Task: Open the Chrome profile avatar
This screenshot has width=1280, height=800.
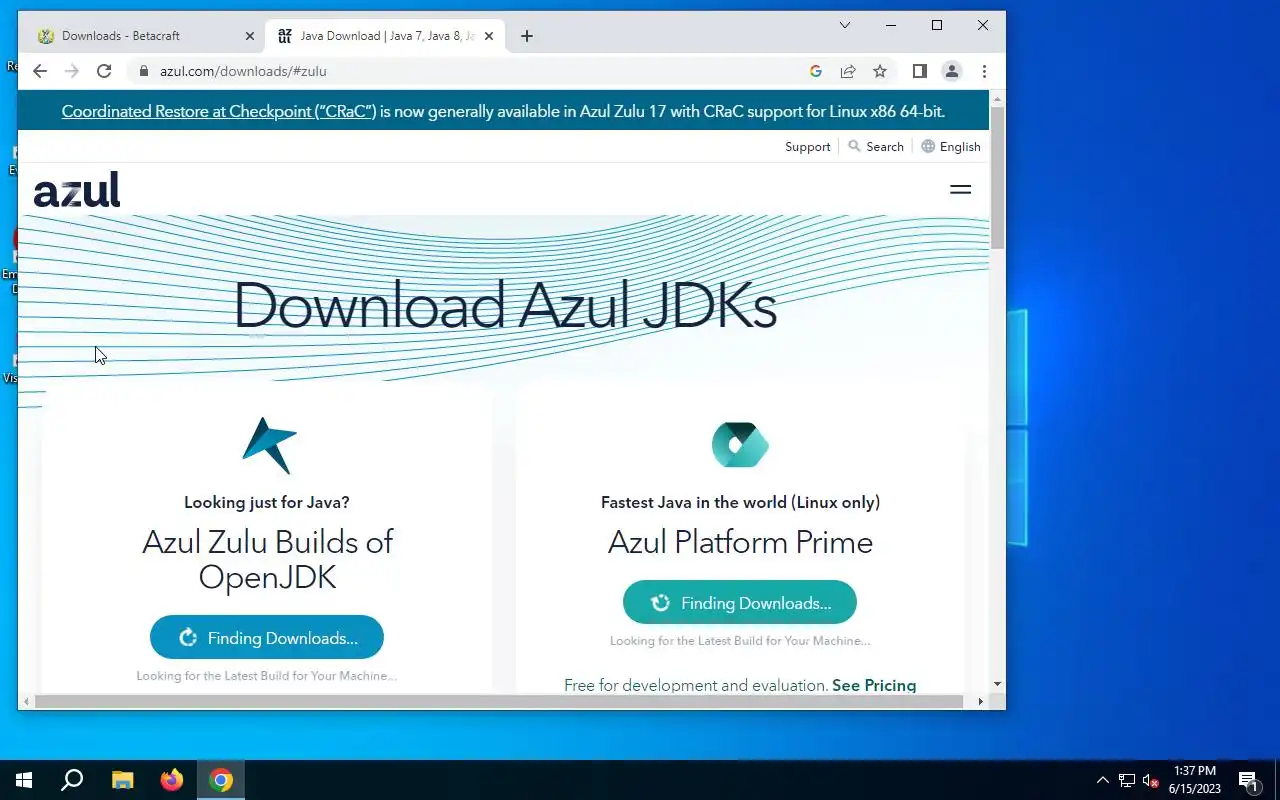Action: 952,71
